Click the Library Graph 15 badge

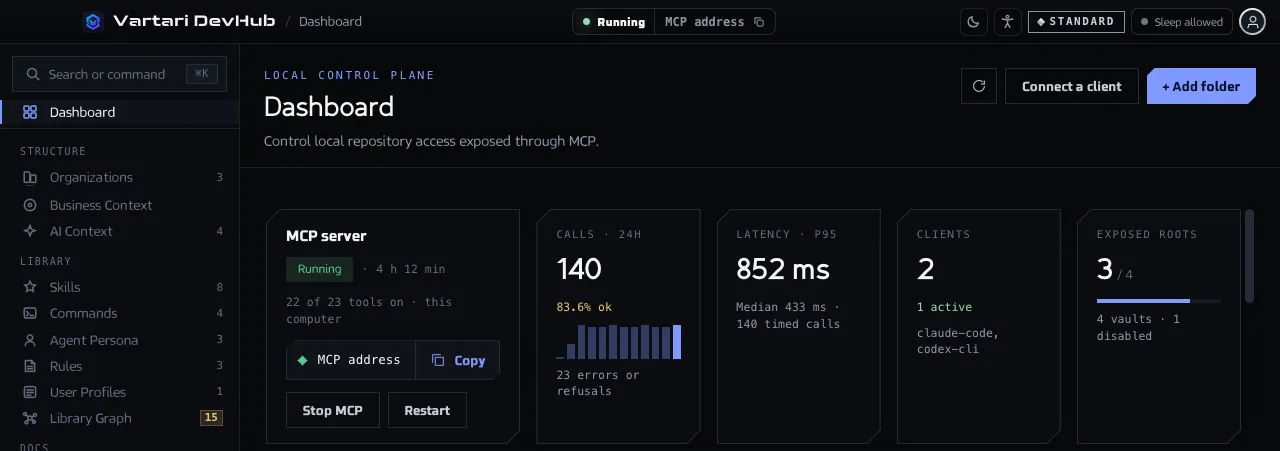[x=211, y=418]
